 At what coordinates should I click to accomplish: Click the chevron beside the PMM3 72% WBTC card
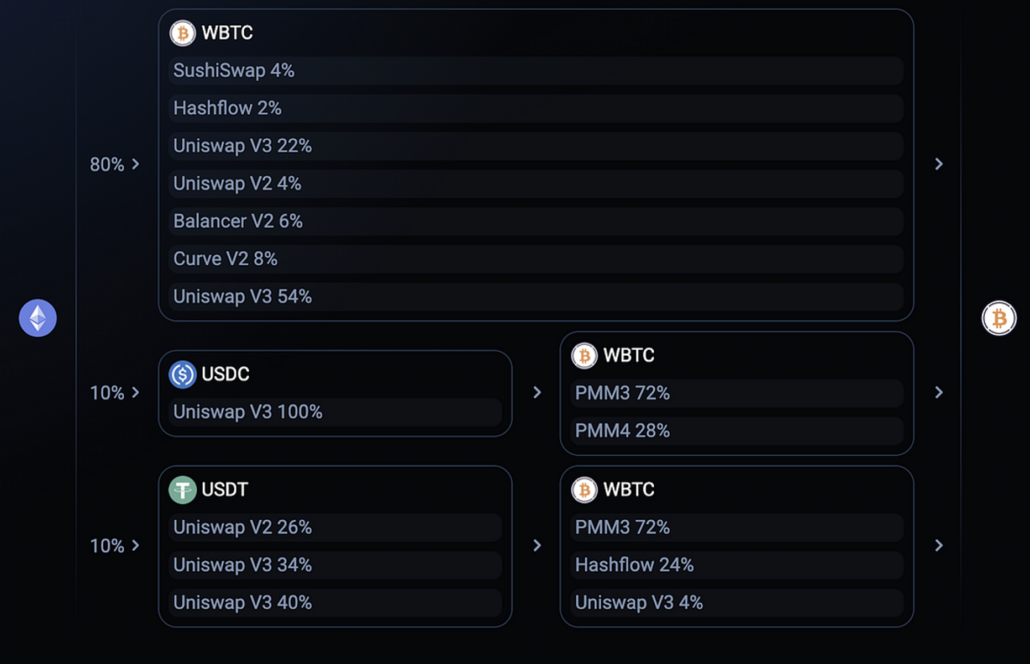938,393
